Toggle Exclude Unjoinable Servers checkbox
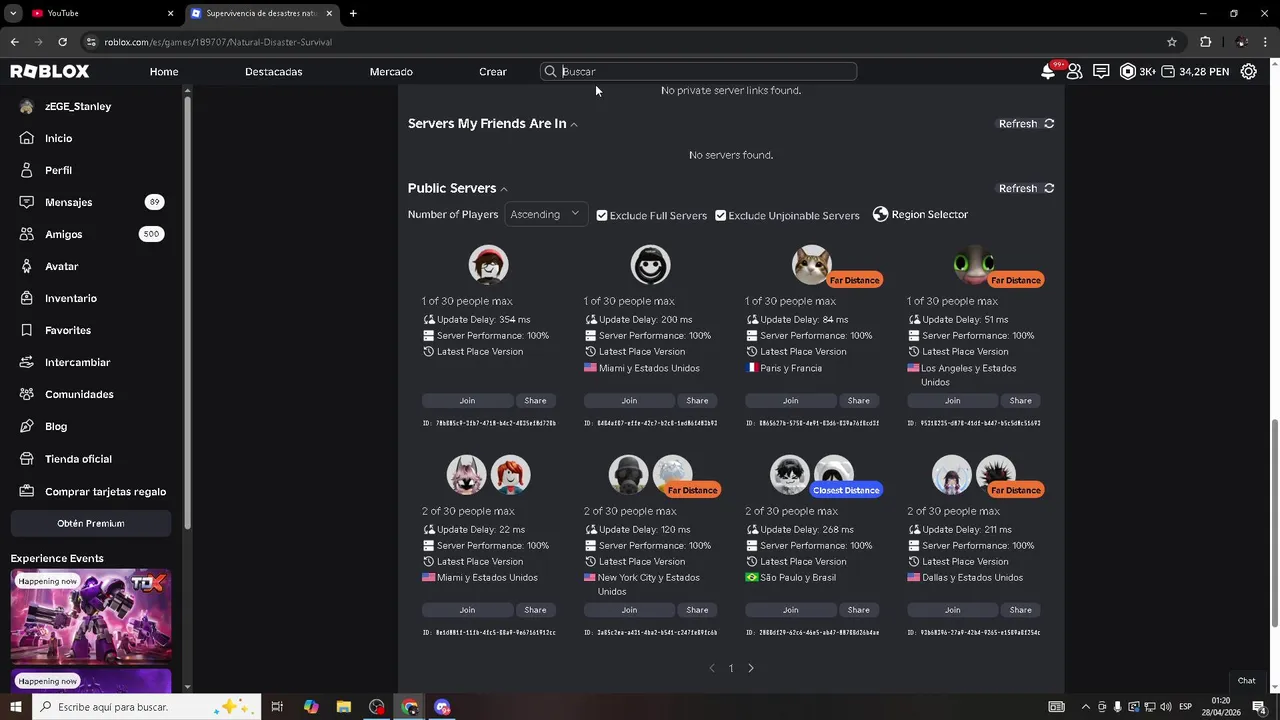The width and height of the screenshot is (1280, 720). (x=720, y=215)
